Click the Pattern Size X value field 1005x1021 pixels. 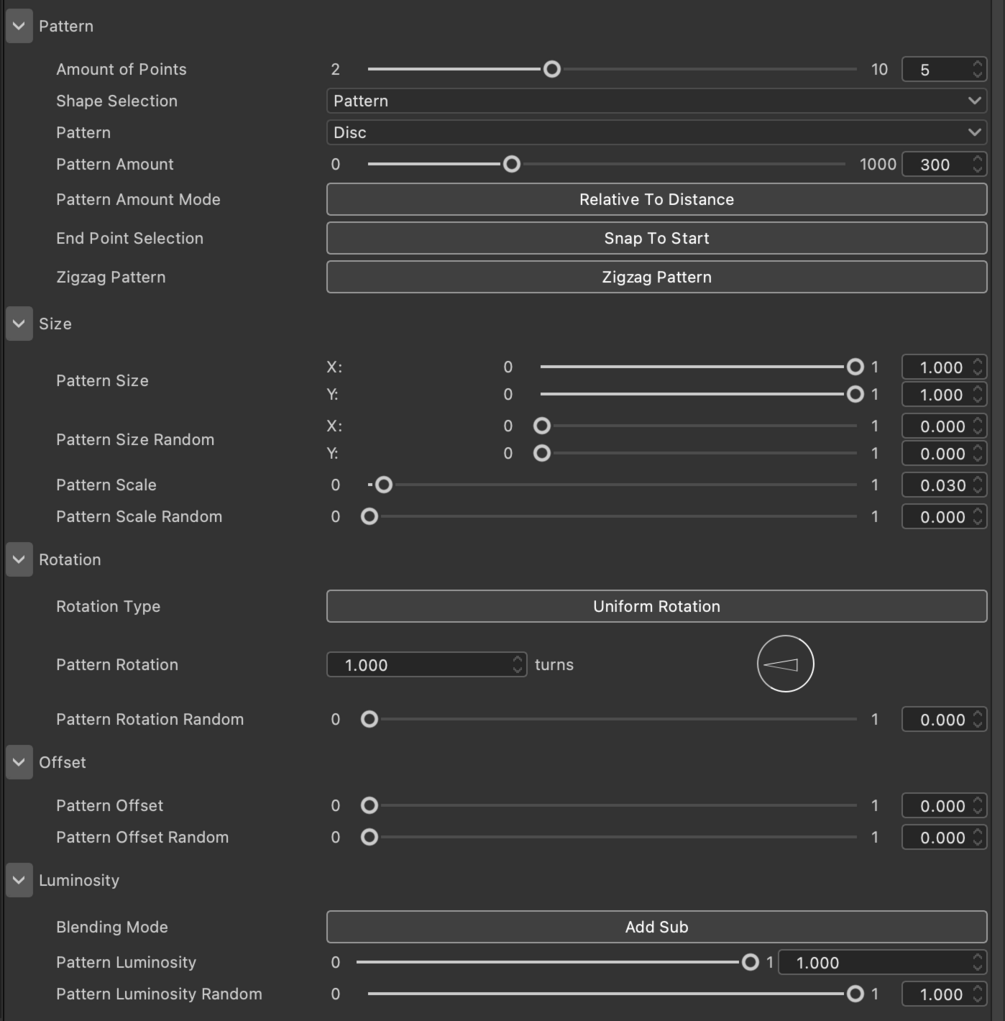click(x=944, y=367)
